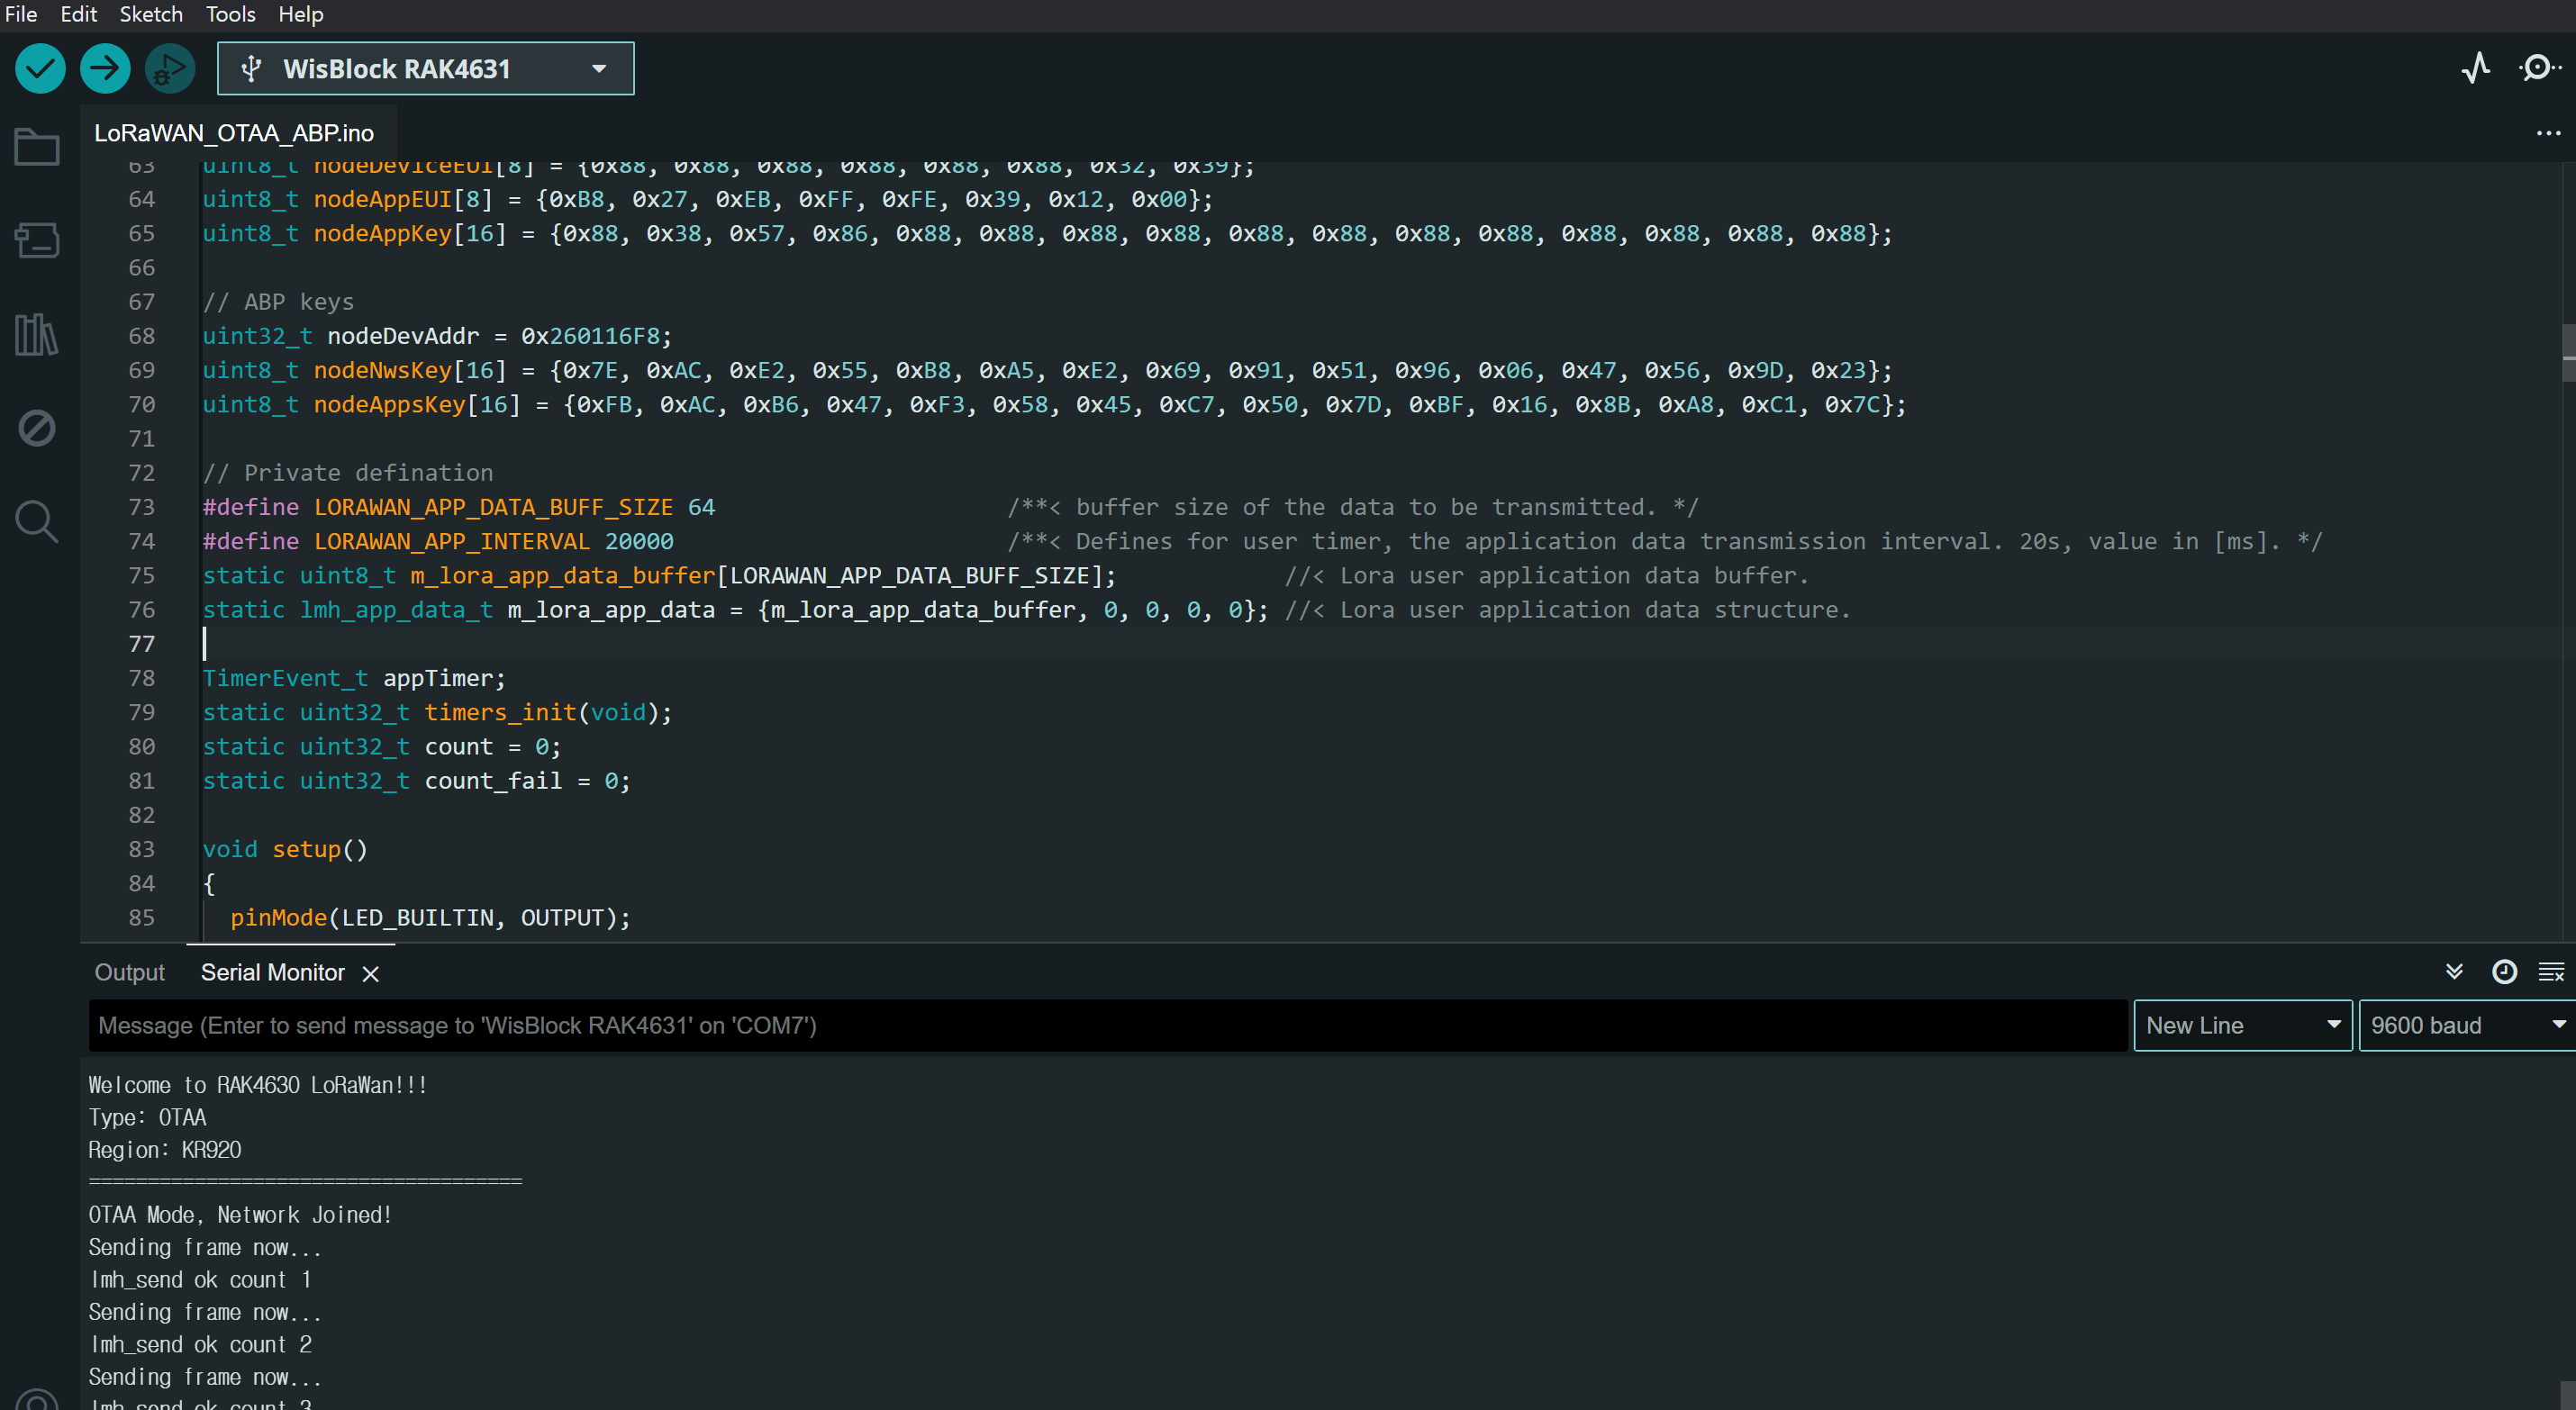Open the 9600 baud rate dropdown

click(2466, 1025)
